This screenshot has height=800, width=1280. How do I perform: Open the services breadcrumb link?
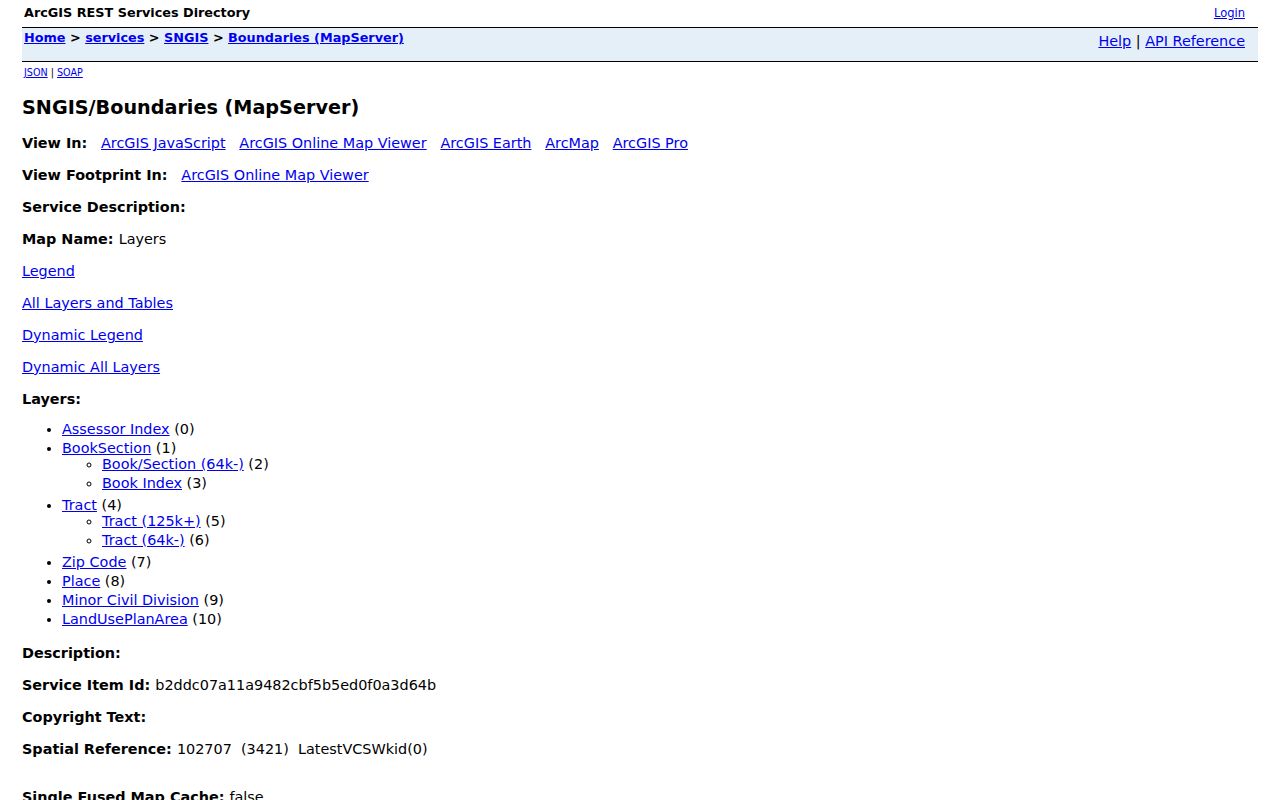(115, 38)
